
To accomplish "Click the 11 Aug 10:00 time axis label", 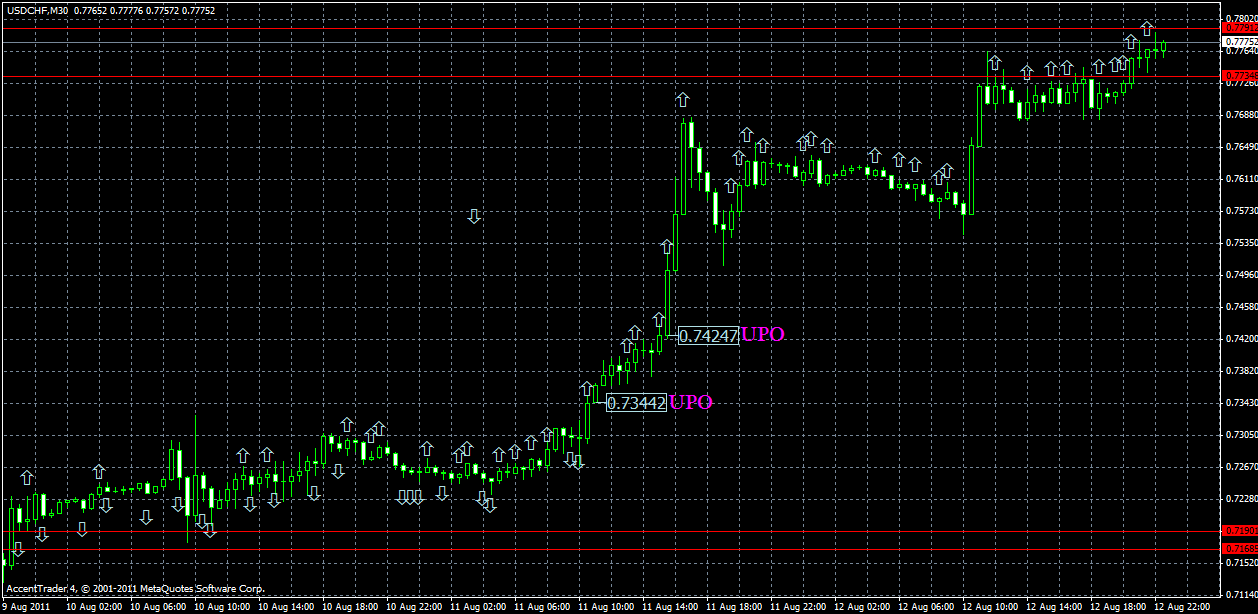I will [x=605, y=606].
